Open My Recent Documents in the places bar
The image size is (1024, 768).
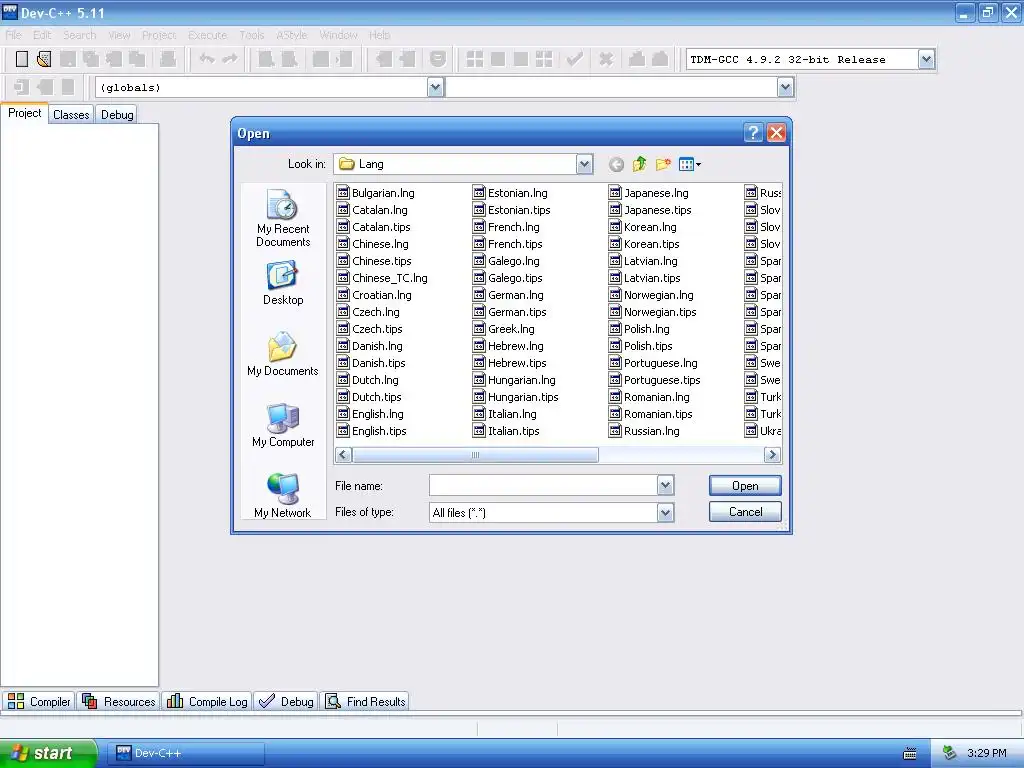click(283, 218)
